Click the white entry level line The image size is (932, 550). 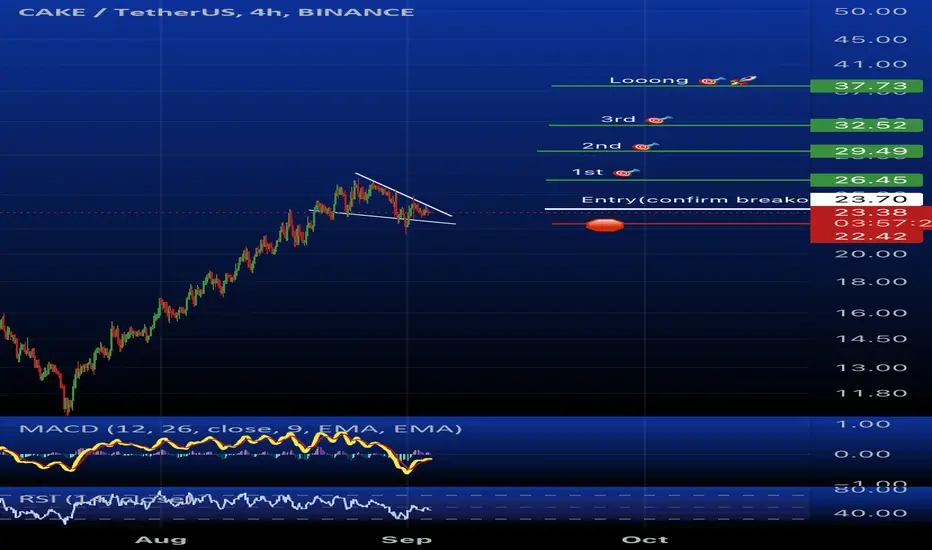[x=678, y=209]
